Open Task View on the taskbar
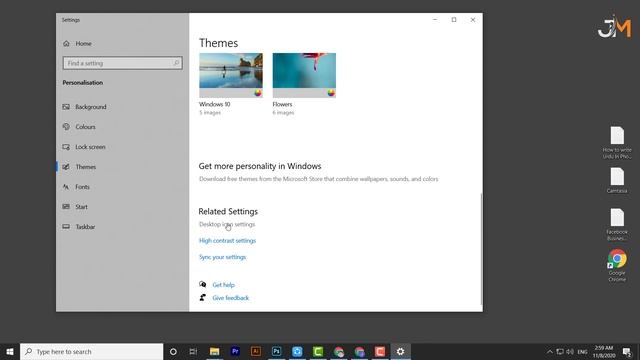Viewport: 640px width, 360px height. 193,351
